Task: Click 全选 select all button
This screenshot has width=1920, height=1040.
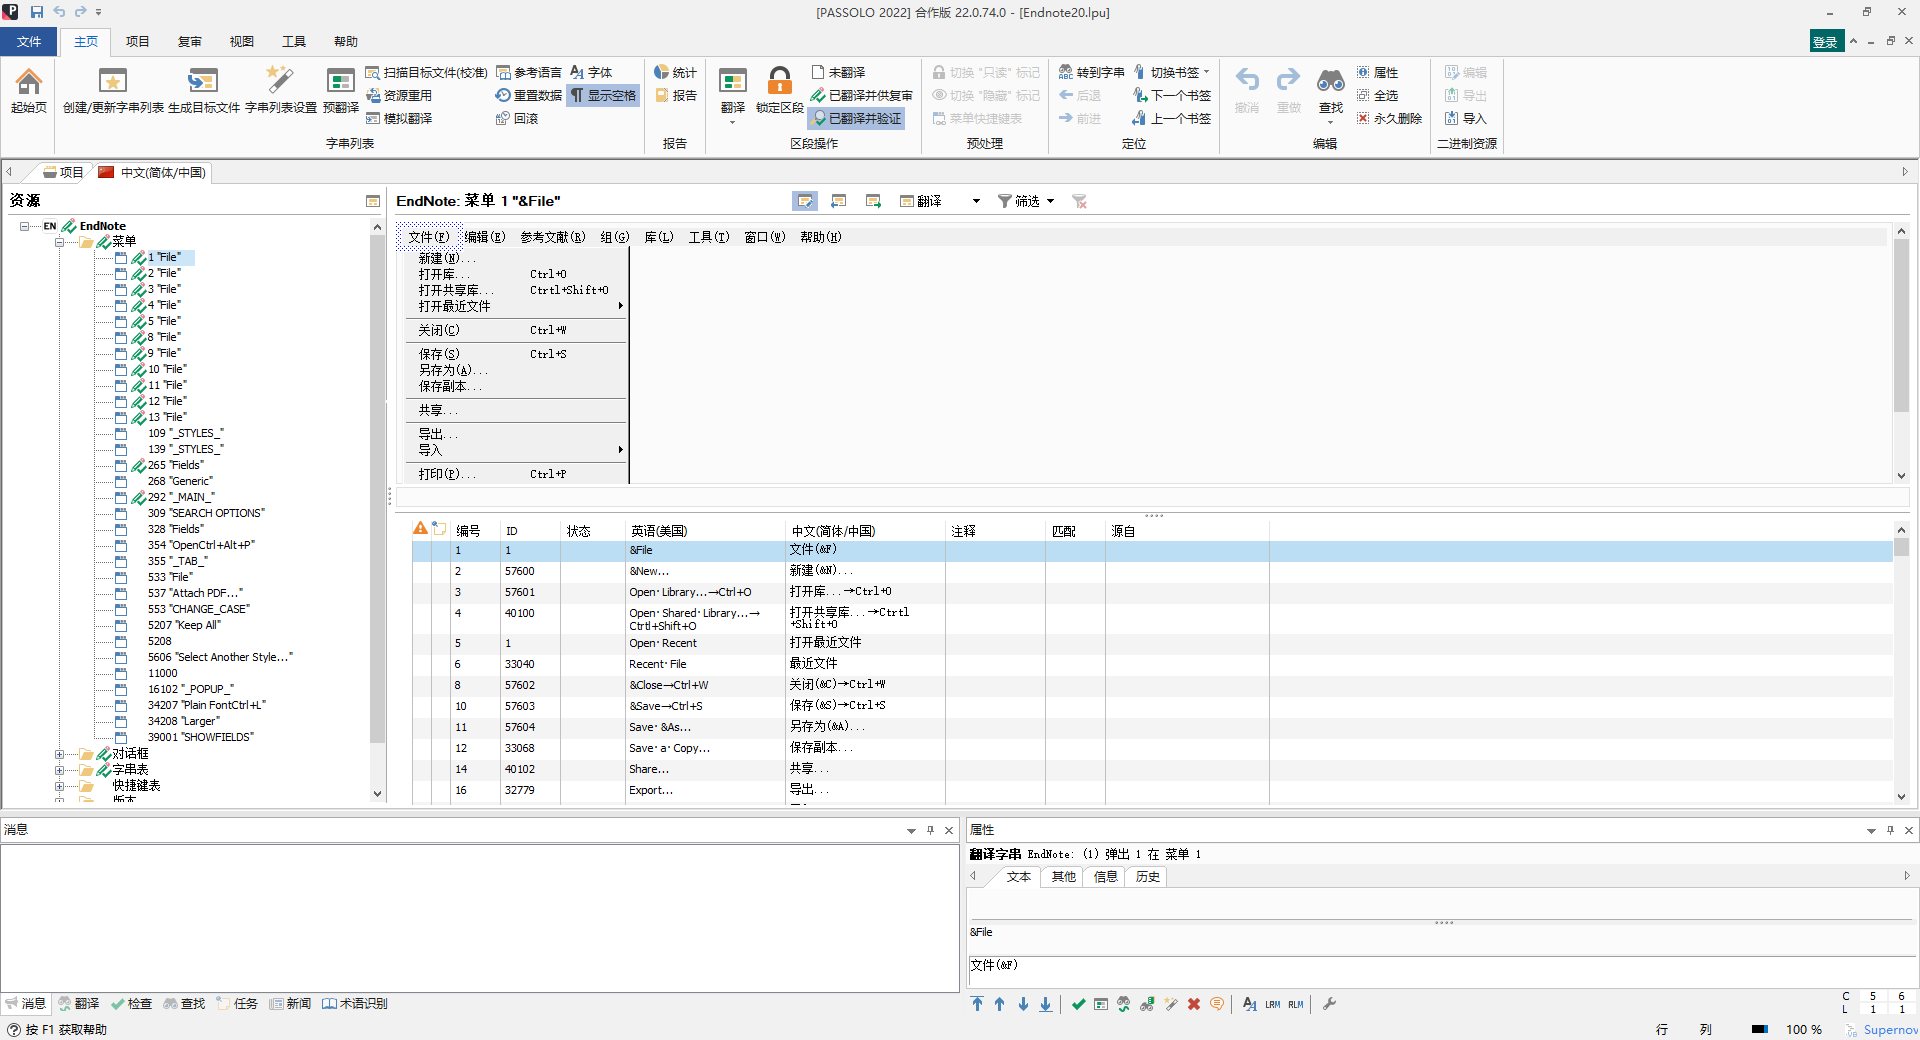Action: pyautogui.click(x=1378, y=95)
